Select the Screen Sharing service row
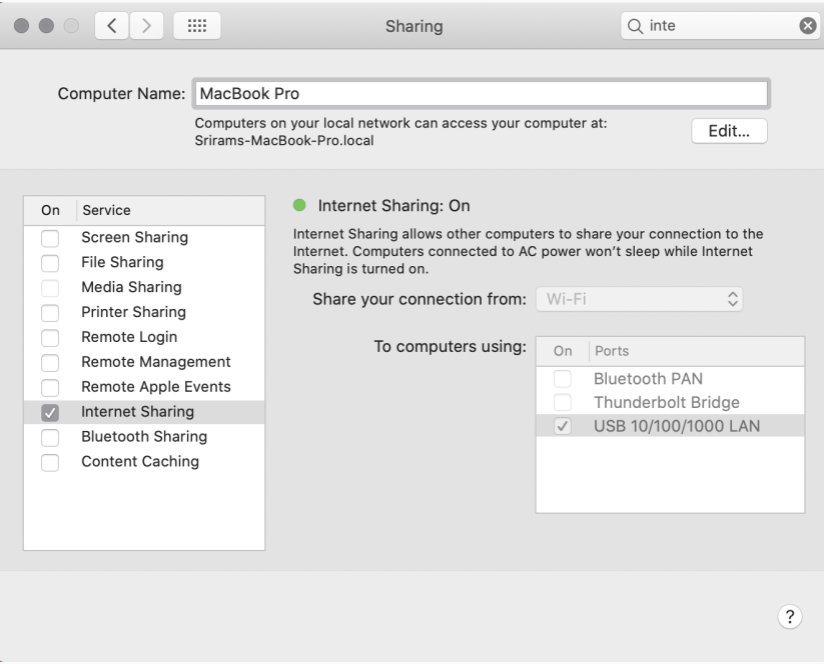 pyautogui.click(x=144, y=237)
